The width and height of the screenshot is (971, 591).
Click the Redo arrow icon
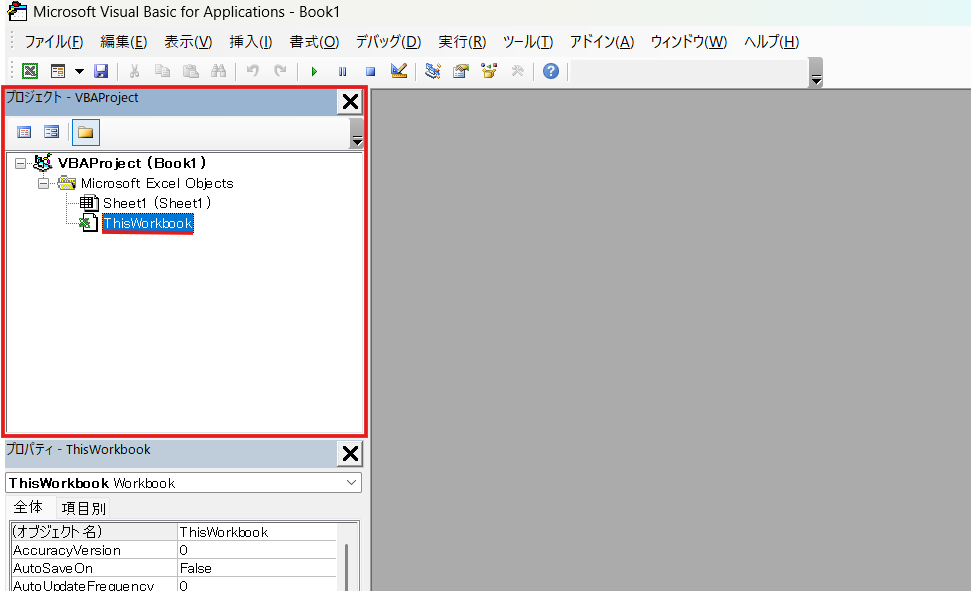click(281, 71)
